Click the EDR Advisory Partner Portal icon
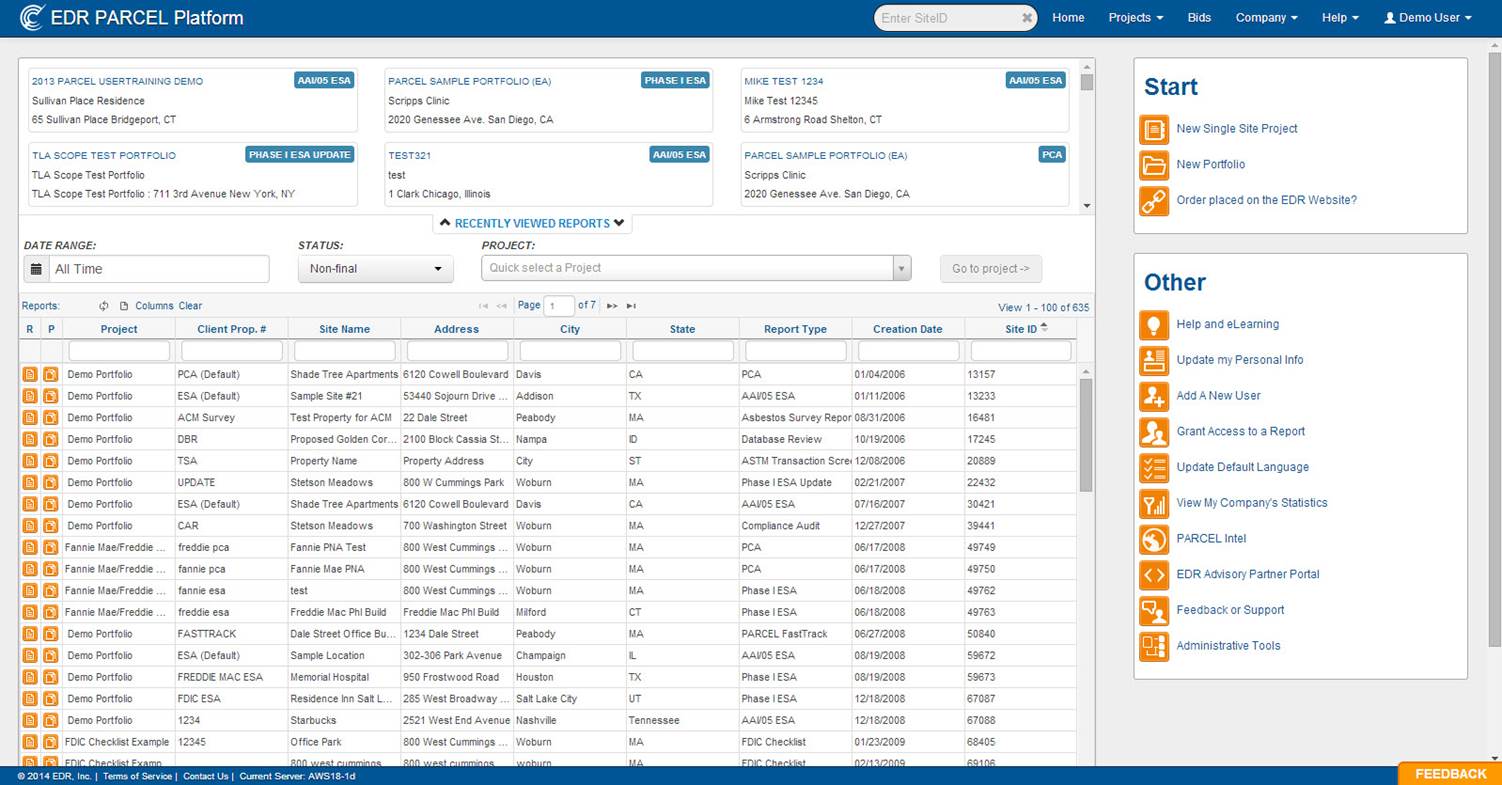This screenshot has height=785, width=1502. tap(1154, 575)
